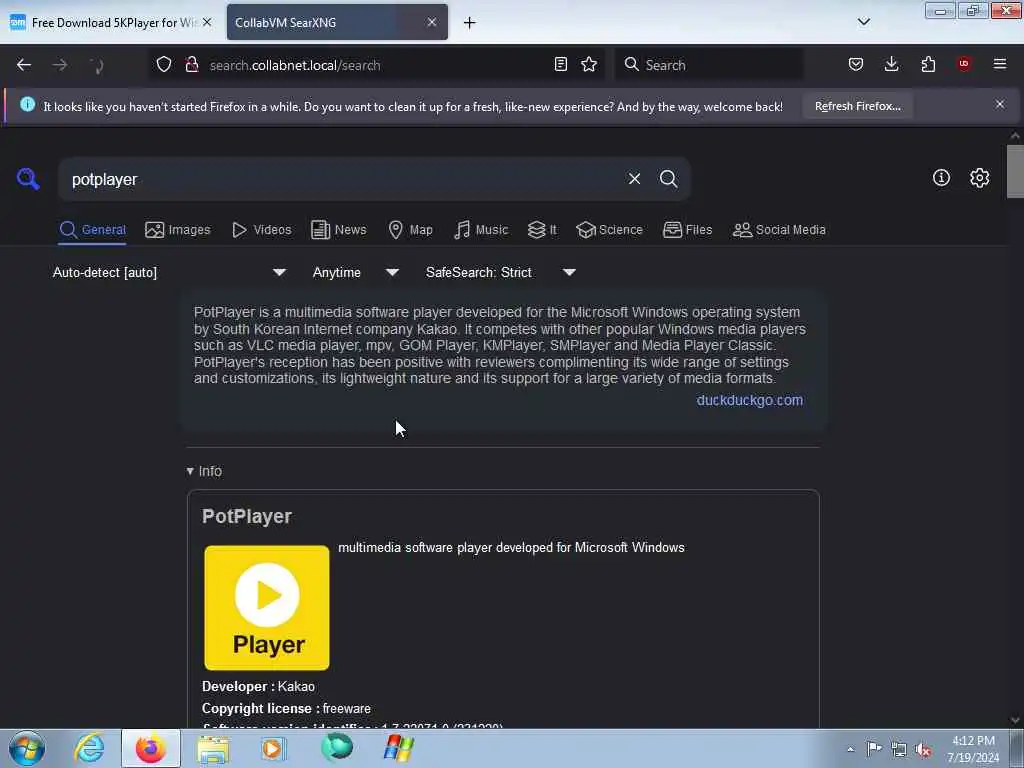Toggle reader view icon in address bar
Viewport: 1024px width, 768px height.
pyautogui.click(x=560, y=64)
